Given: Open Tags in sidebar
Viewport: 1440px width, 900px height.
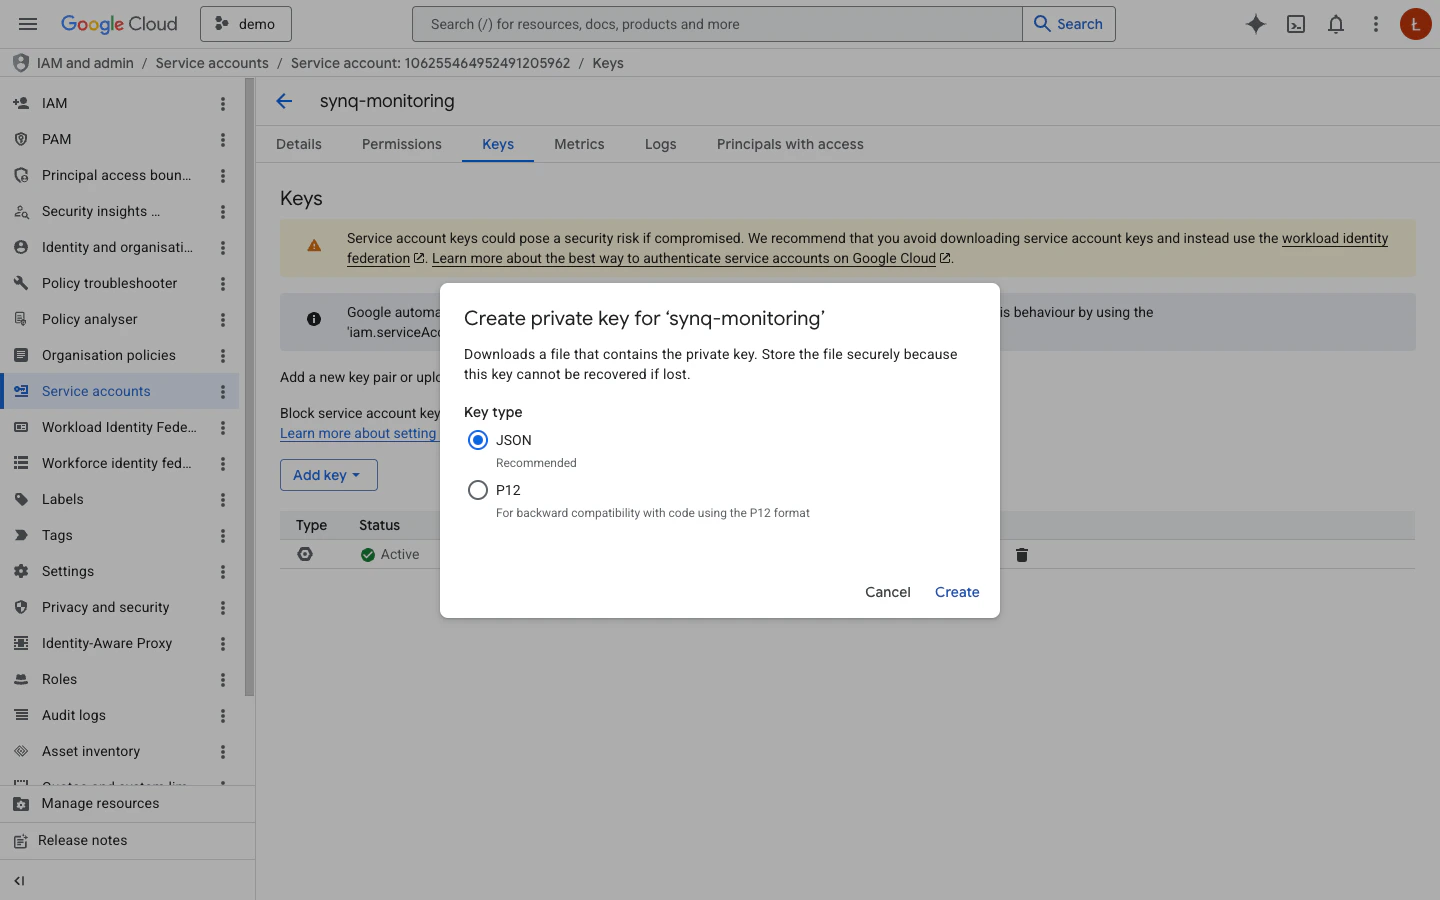Looking at the screenshot, I should tap(57, 535).
